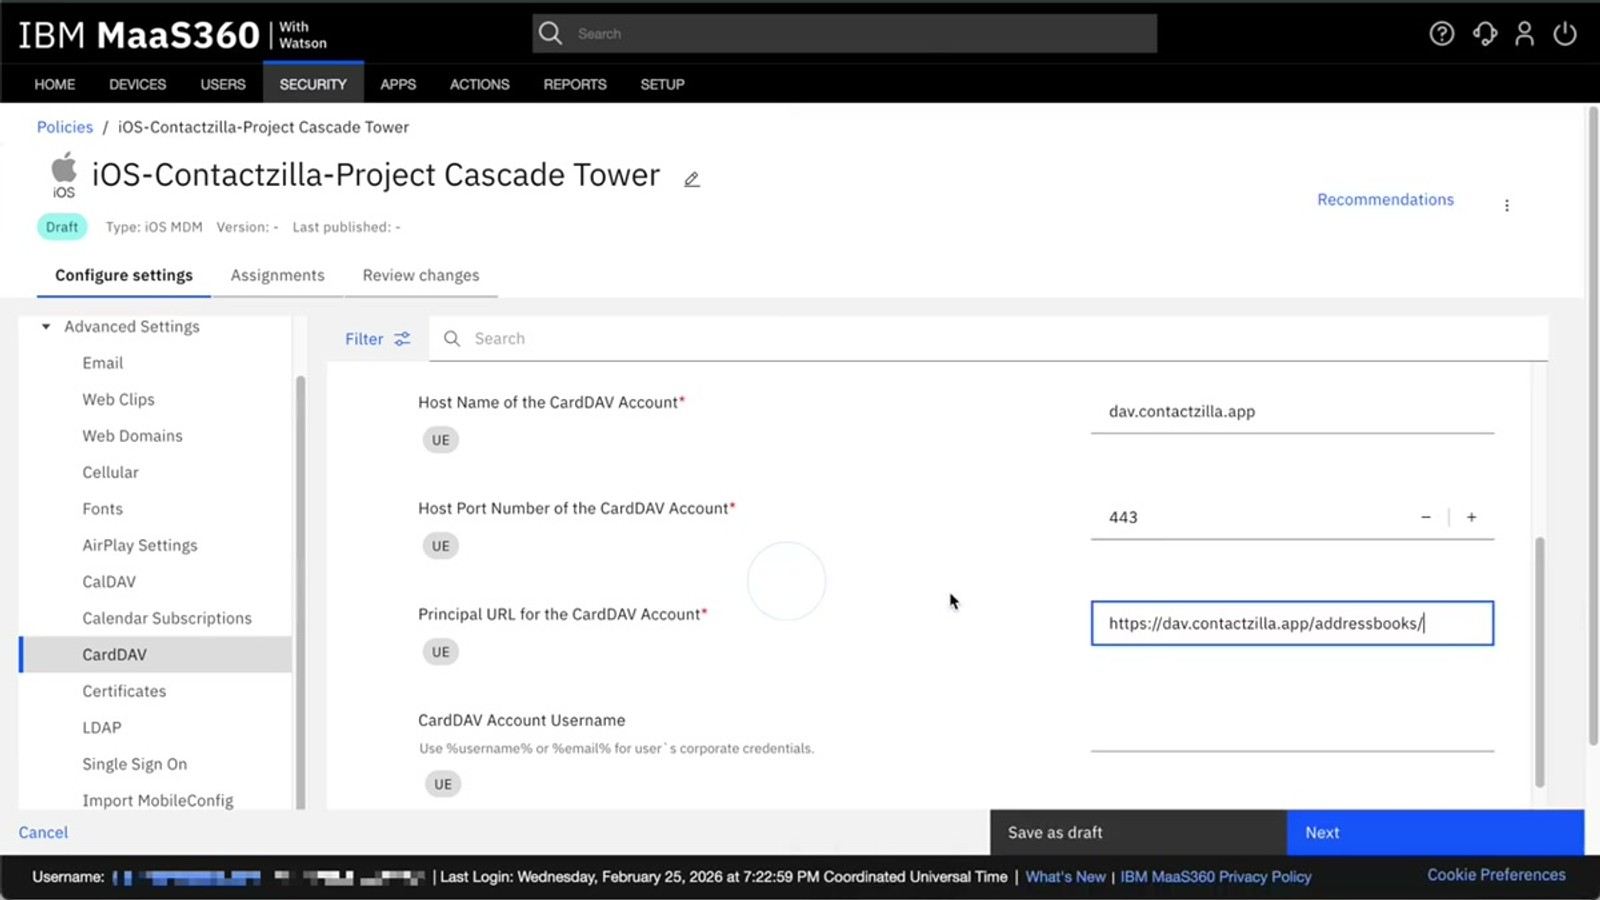Select CardDAV in the settings tree

[156, 655]
